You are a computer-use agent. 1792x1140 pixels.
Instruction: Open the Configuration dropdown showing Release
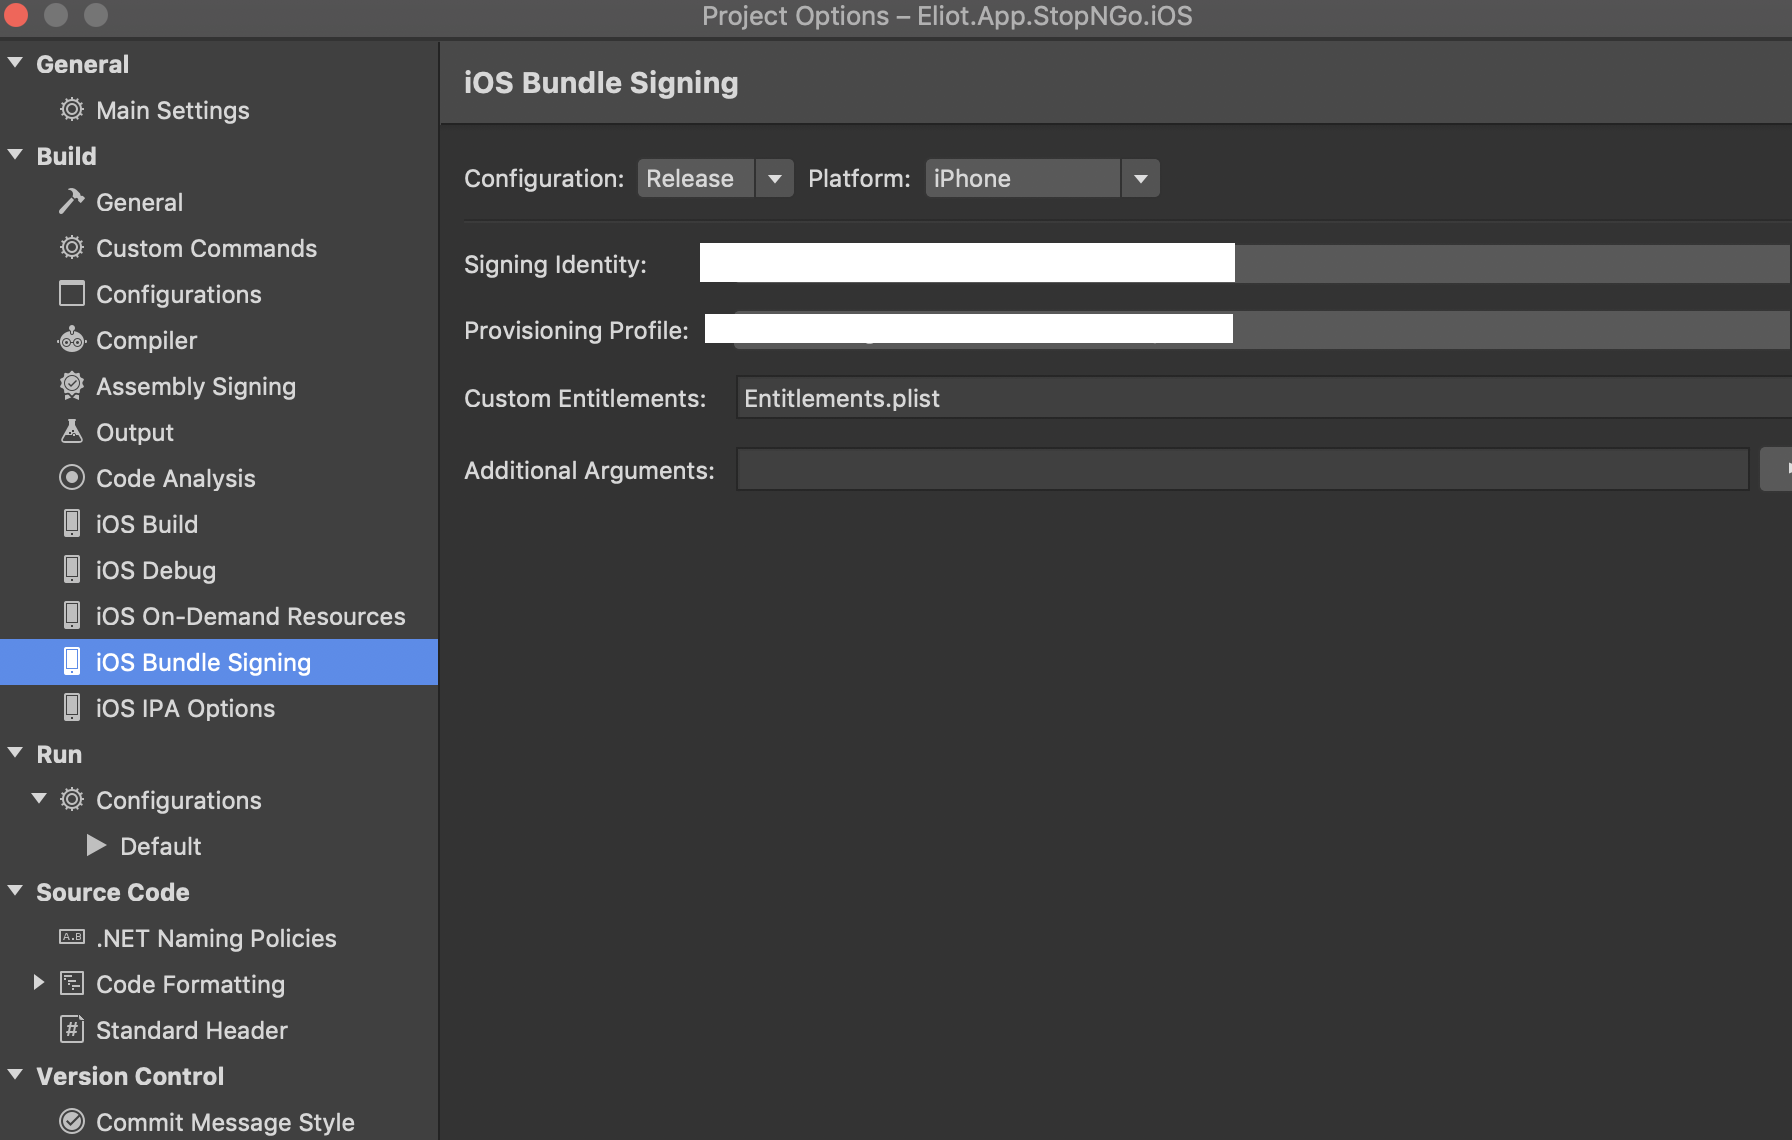click(x=716, y=179)
